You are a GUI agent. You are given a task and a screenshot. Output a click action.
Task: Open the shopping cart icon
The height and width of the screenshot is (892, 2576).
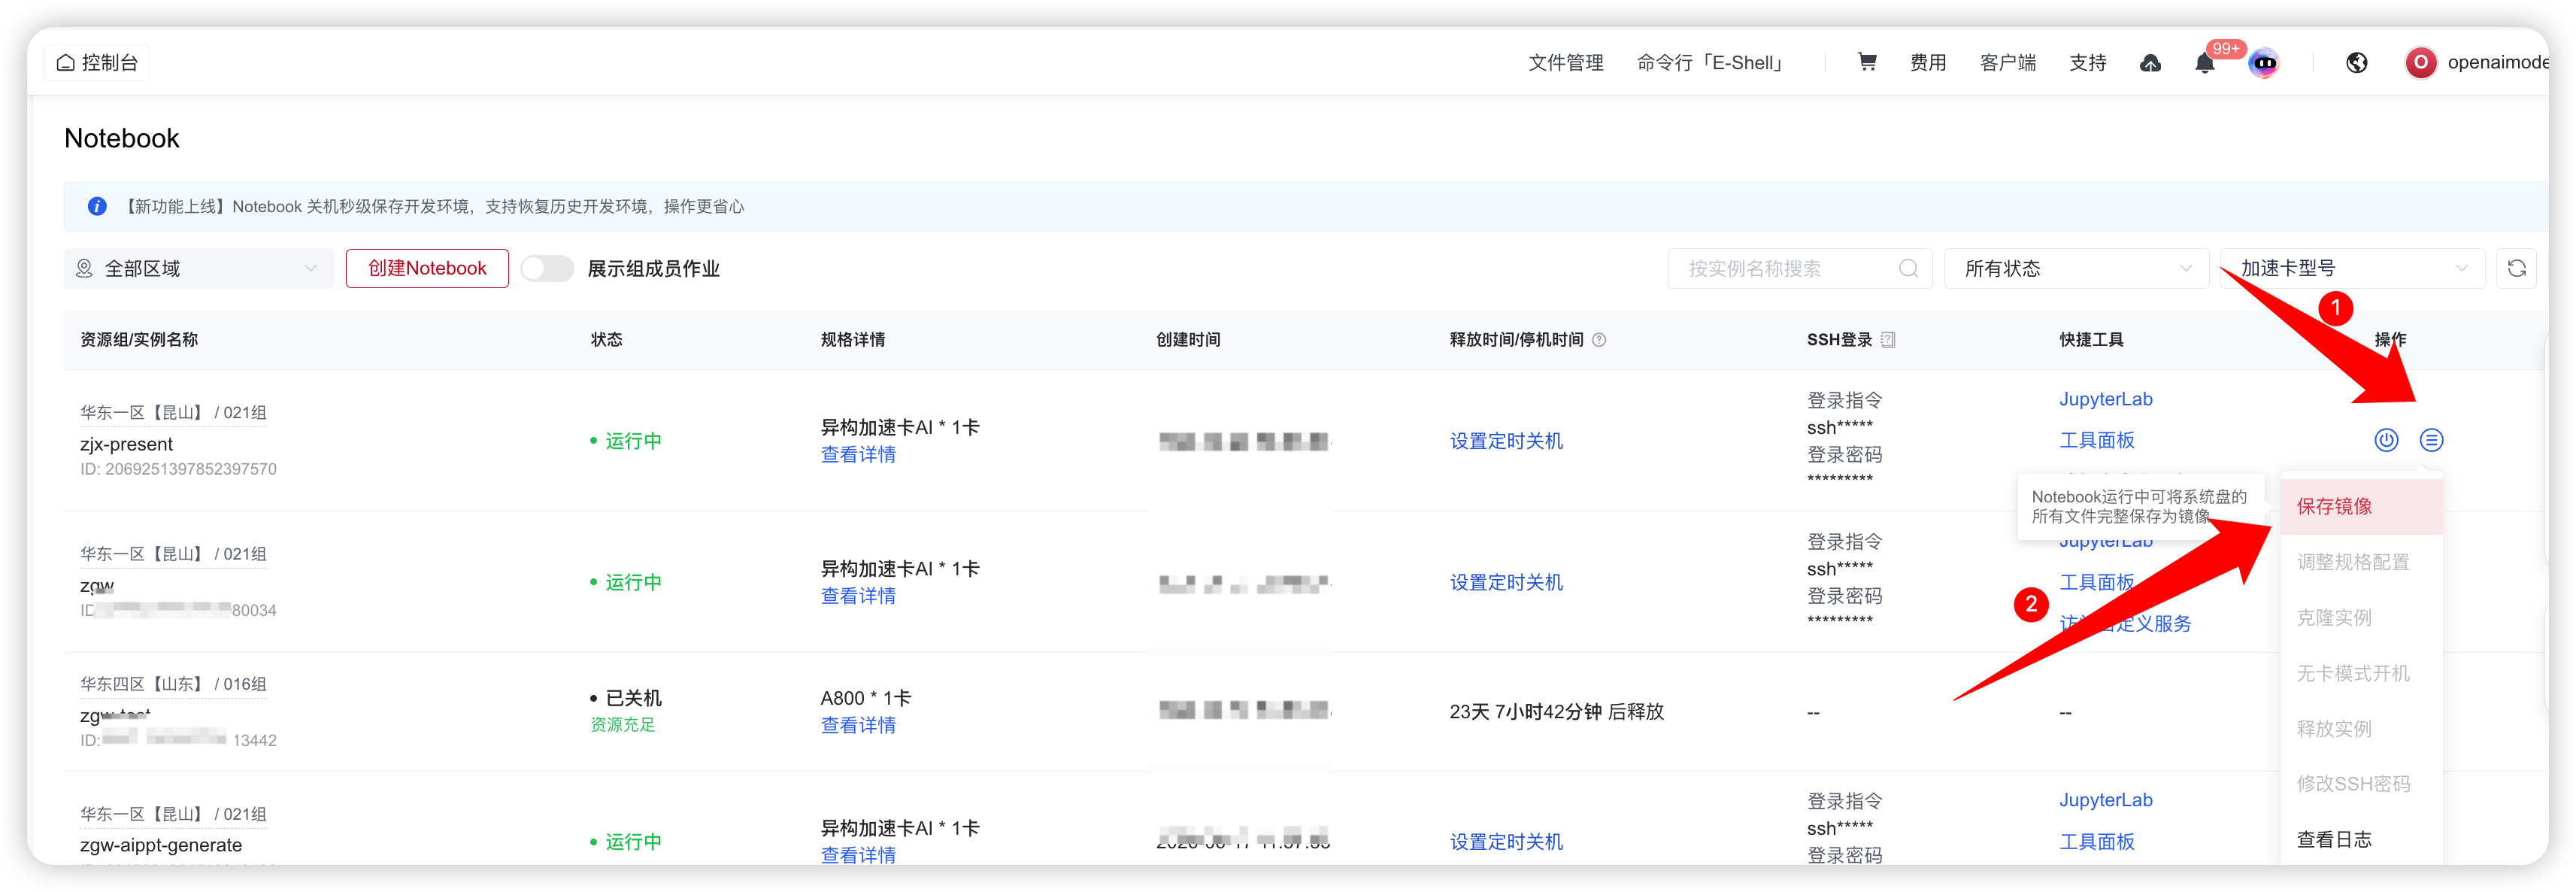1866,62
